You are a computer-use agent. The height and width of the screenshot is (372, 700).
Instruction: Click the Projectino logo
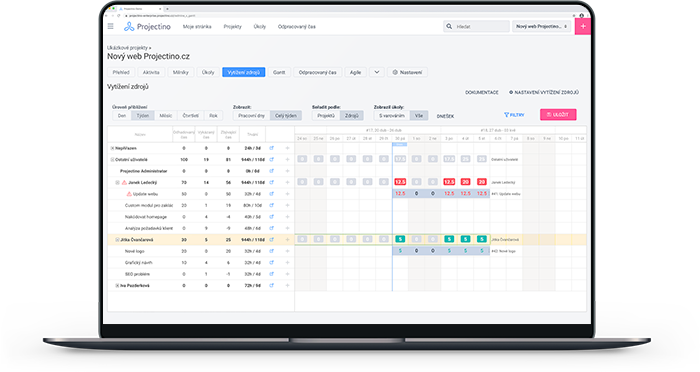point(147,27)
